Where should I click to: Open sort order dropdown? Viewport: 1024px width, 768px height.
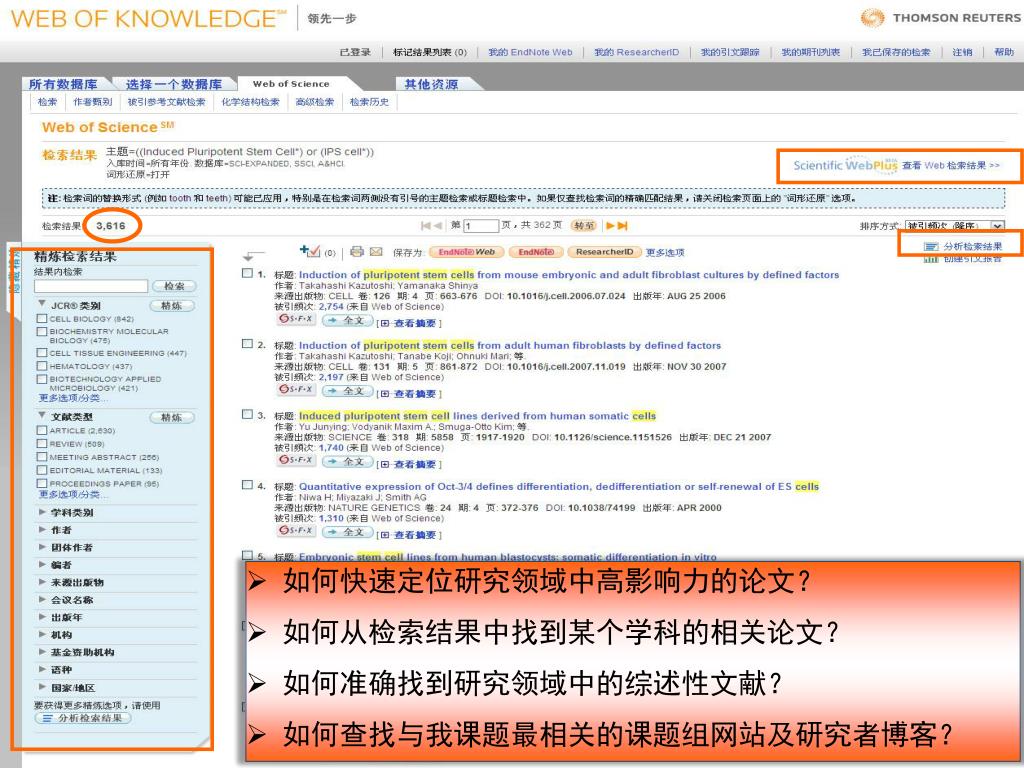coord(954,226)
